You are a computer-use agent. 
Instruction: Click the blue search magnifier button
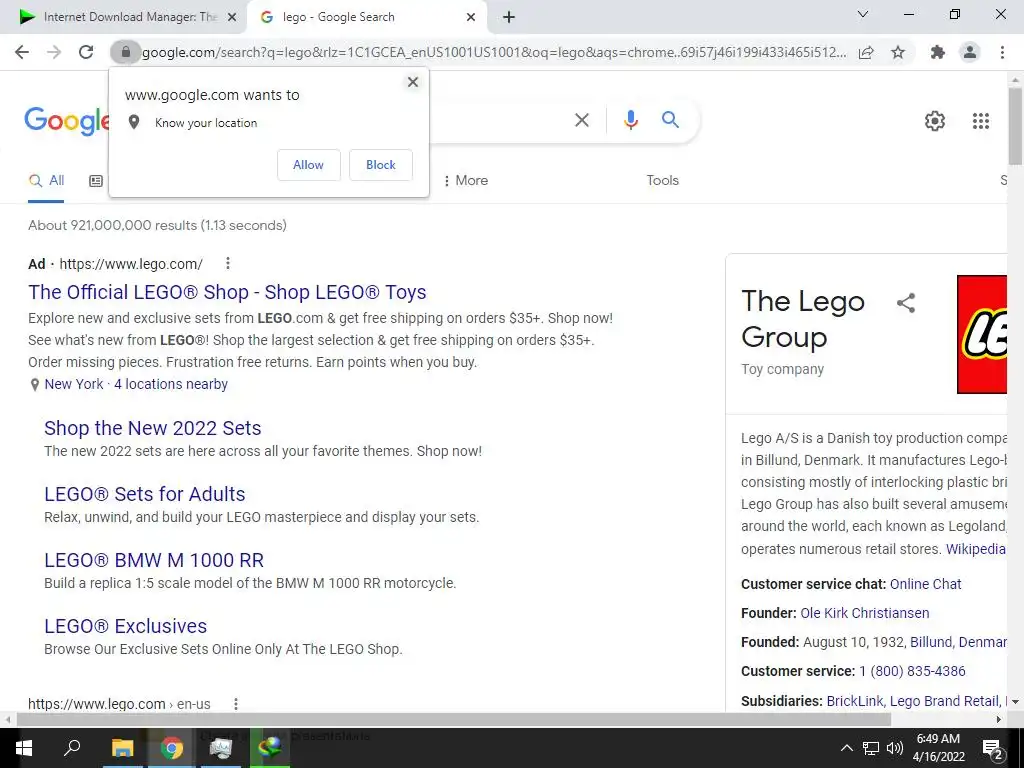[670, 120]
